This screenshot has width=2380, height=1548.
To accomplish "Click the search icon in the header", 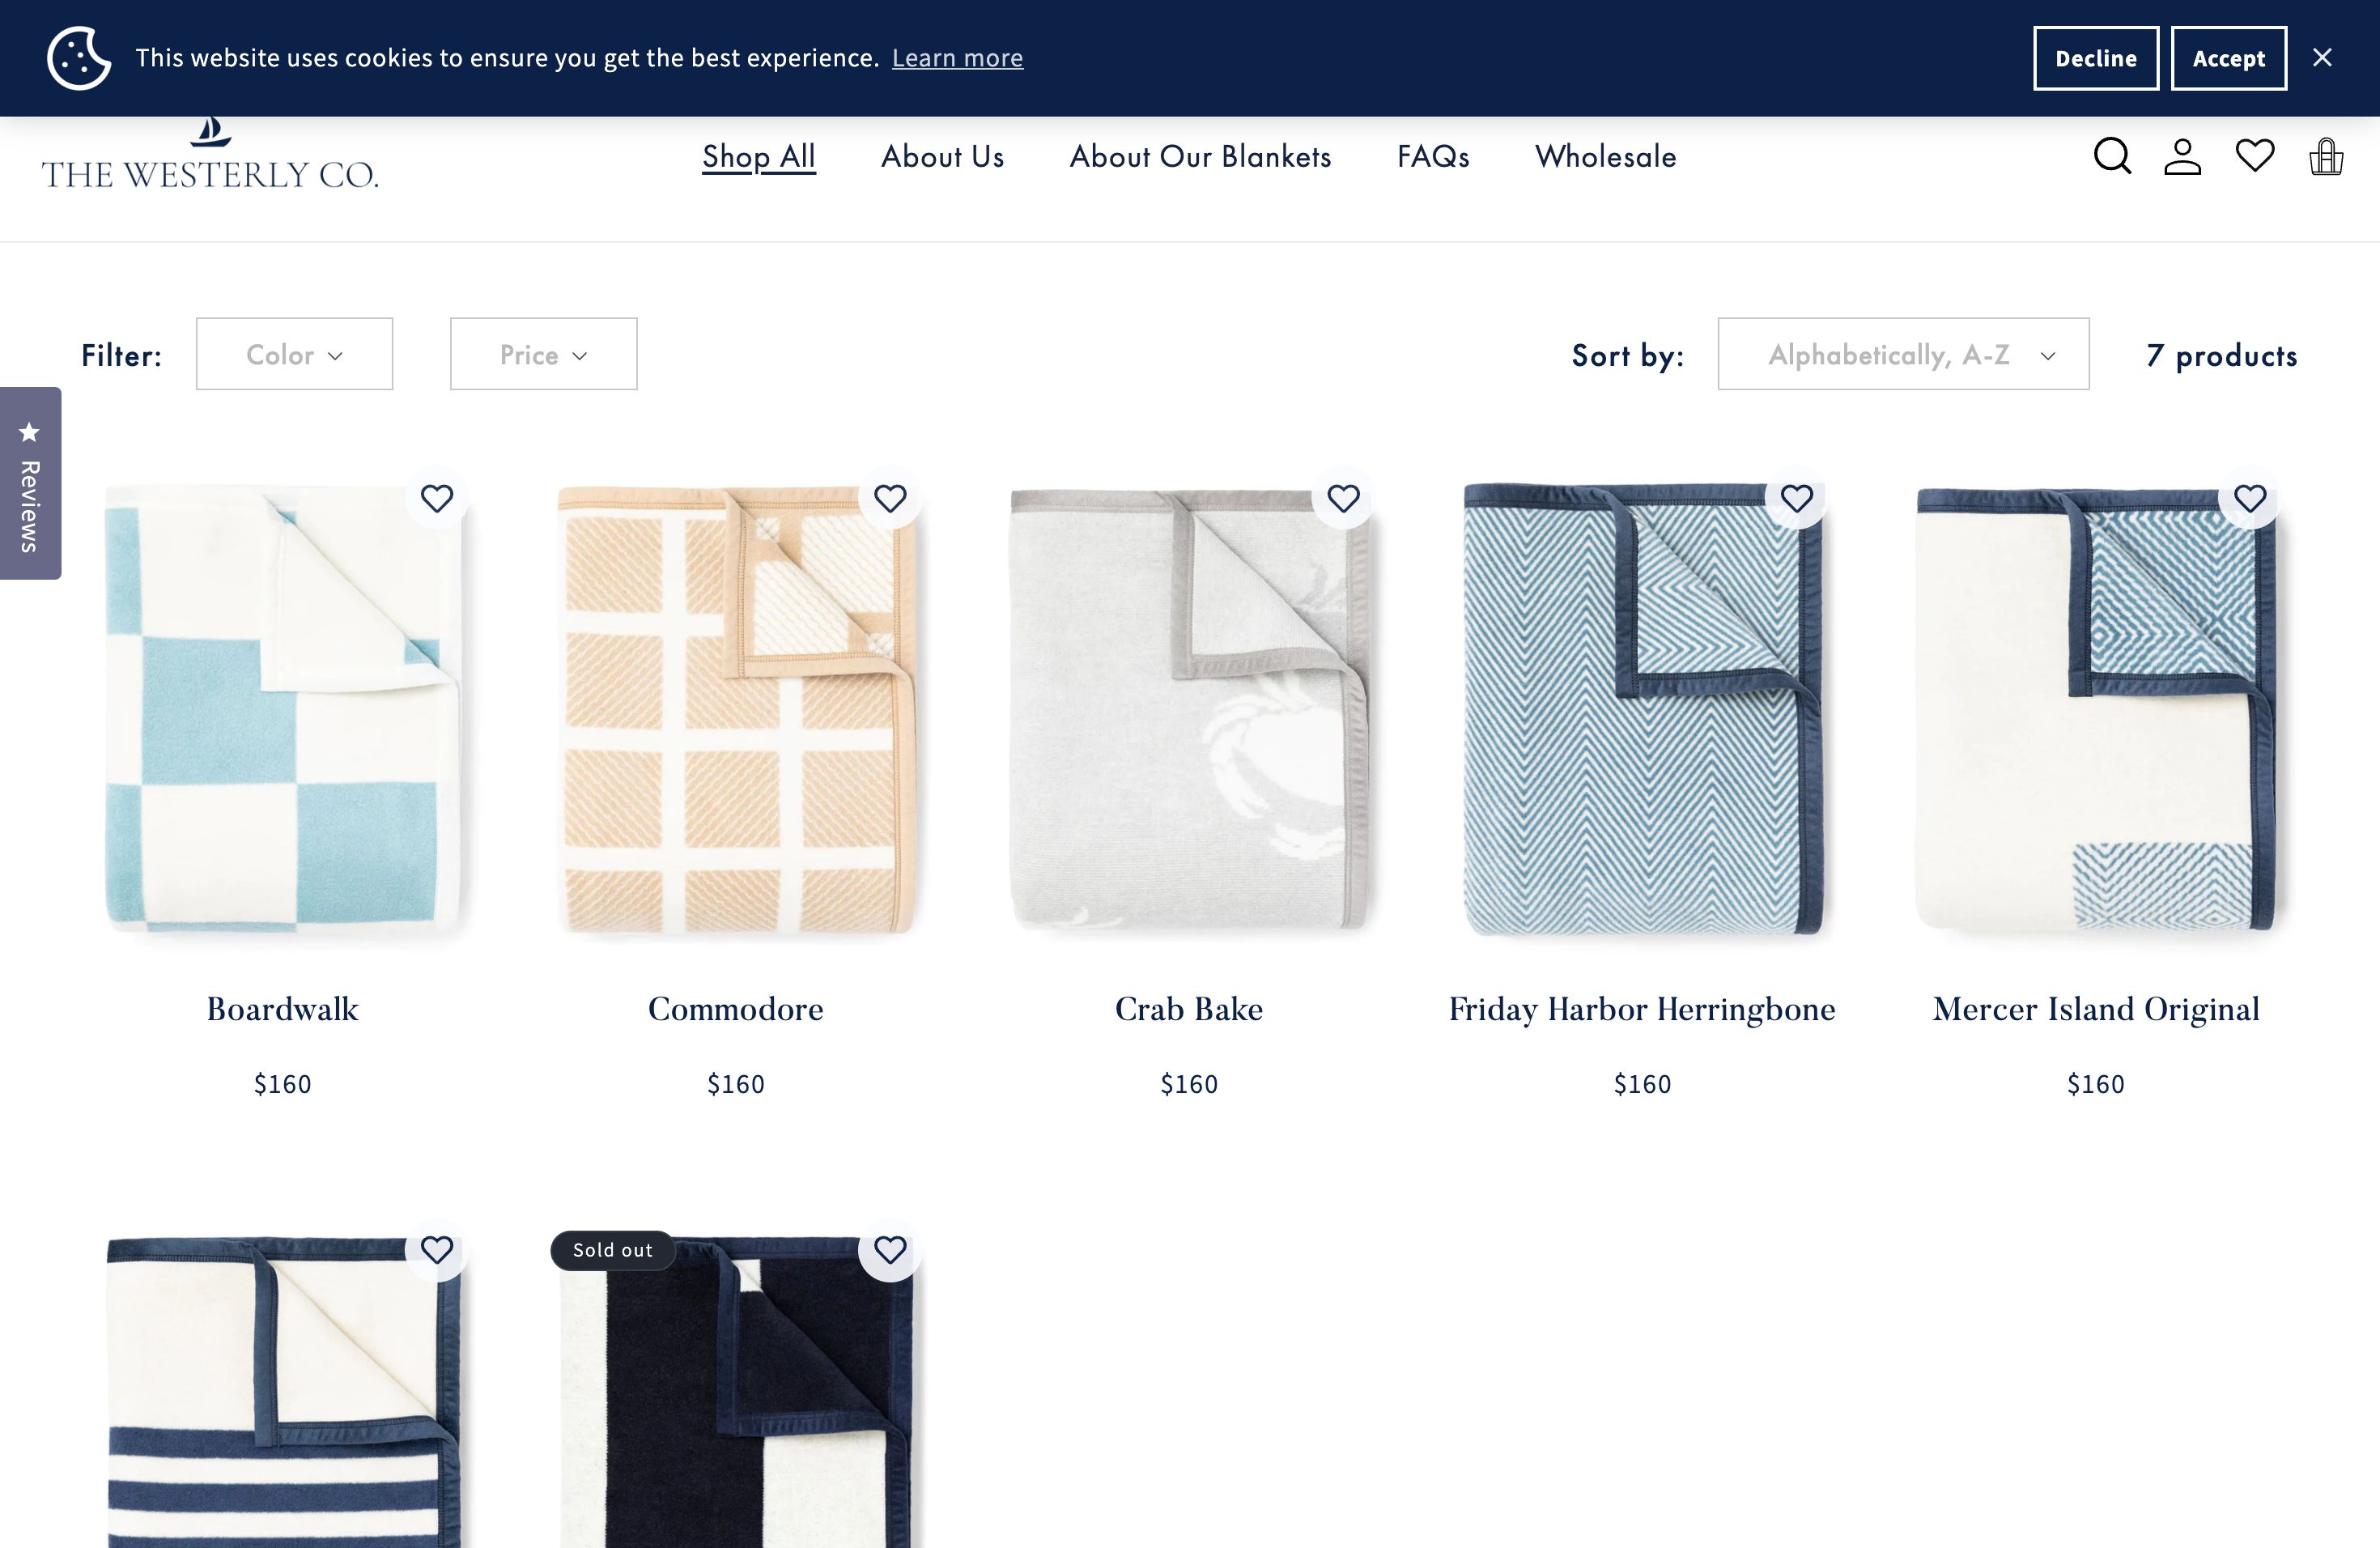I will 2113,156.
